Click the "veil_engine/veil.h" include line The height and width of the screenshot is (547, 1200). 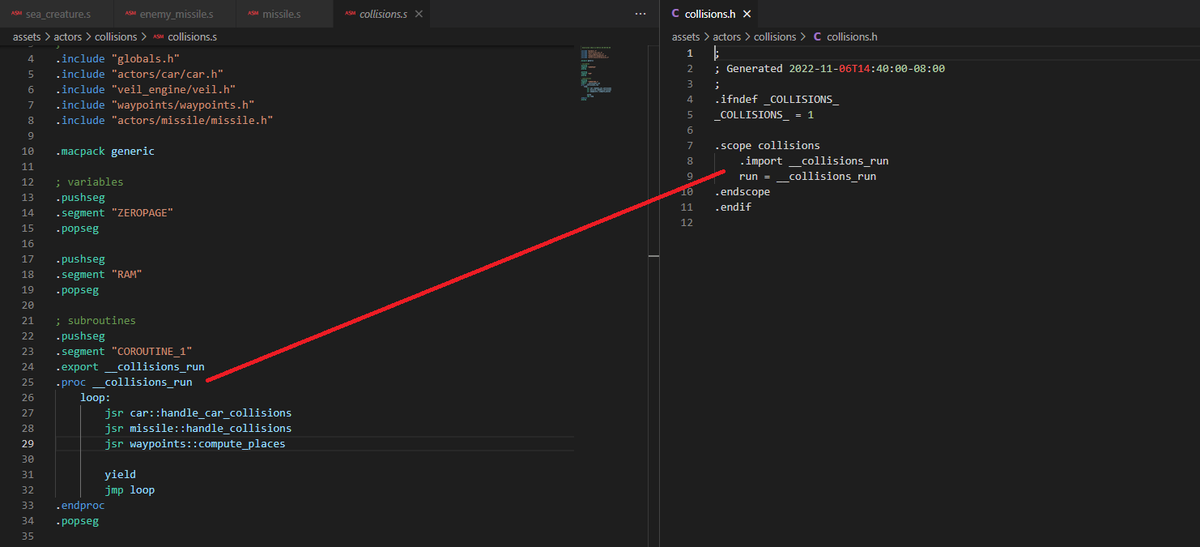pos(148,89)
